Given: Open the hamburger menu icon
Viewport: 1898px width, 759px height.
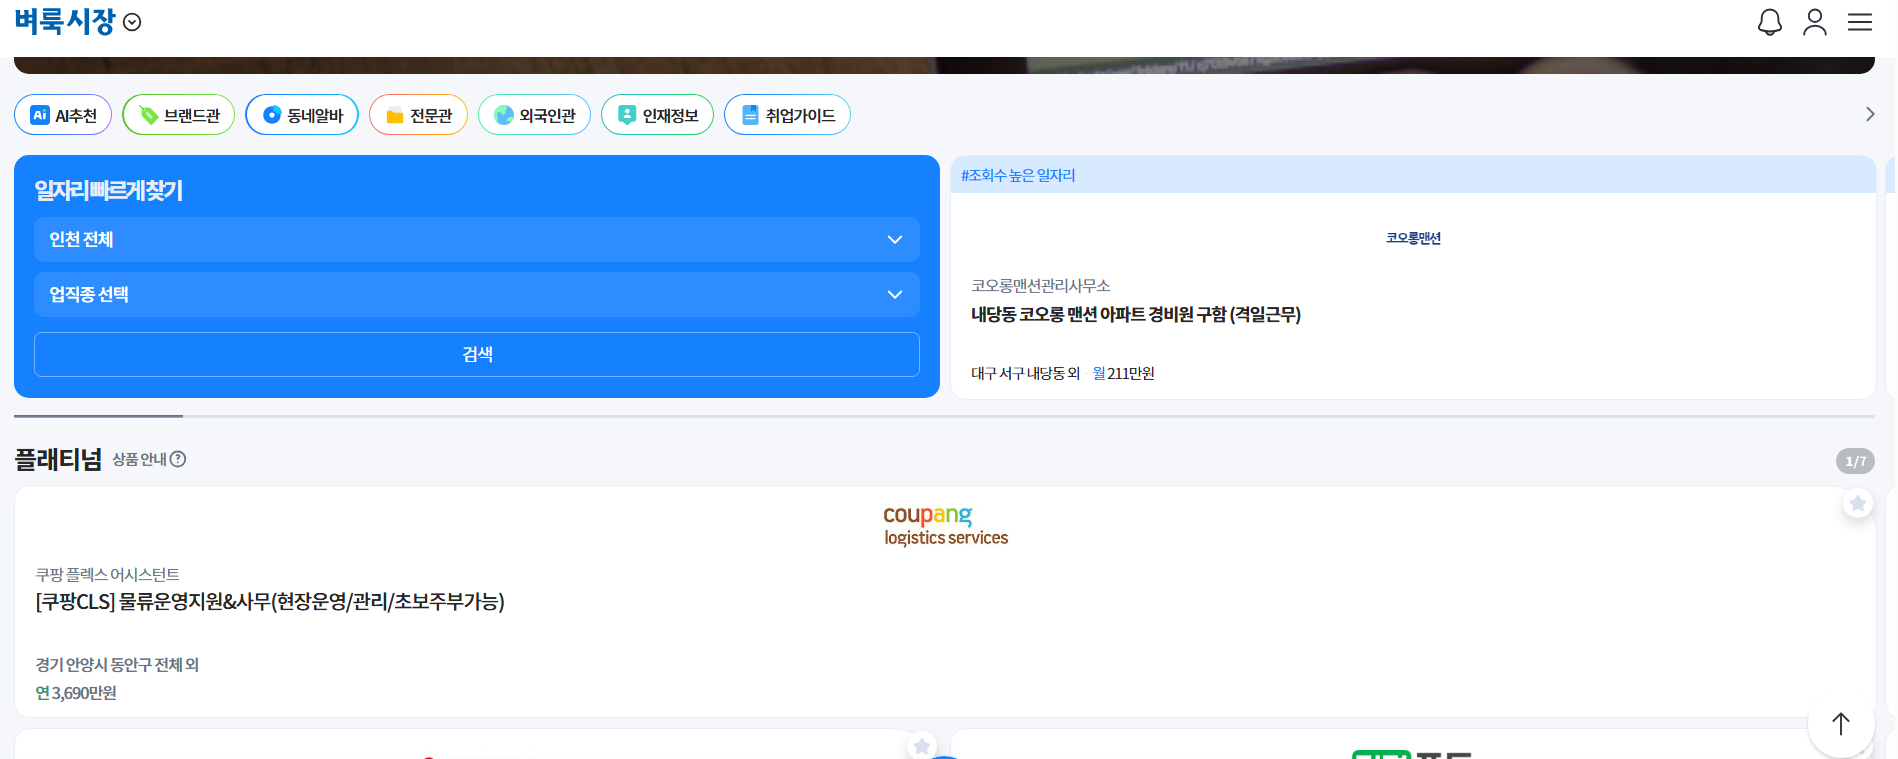Looking at the screenshot, I should coord(1859,22).
